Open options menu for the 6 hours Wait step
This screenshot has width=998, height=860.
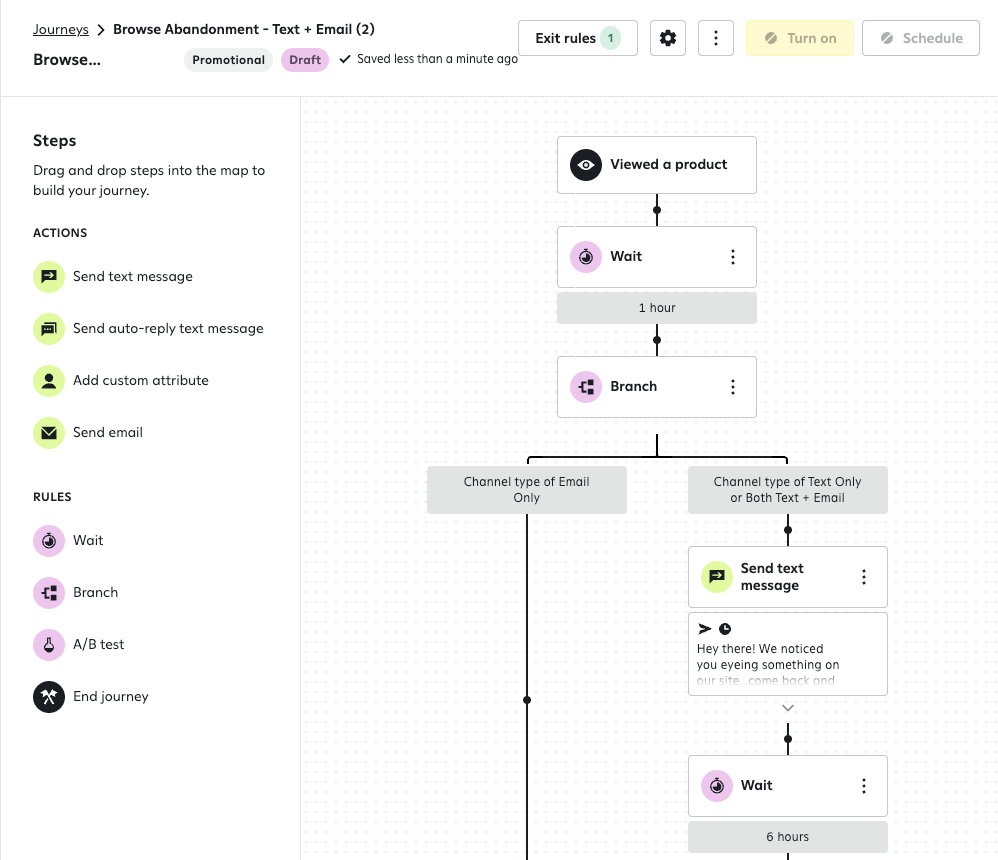tap(864, 786)
